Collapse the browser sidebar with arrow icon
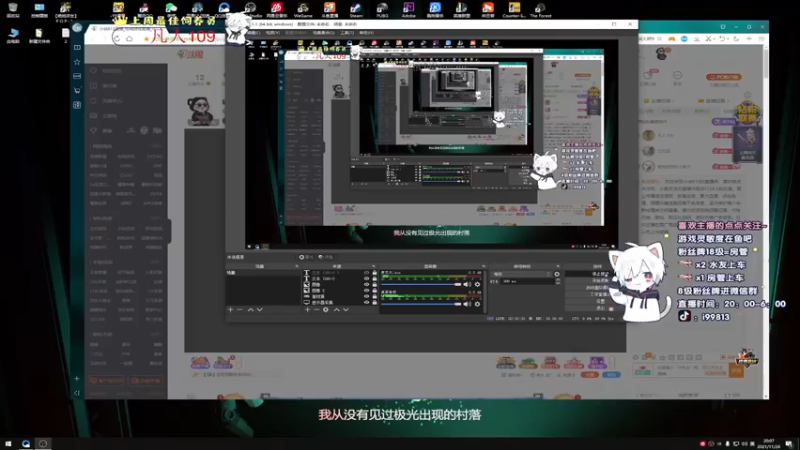 tap(77, 393)
